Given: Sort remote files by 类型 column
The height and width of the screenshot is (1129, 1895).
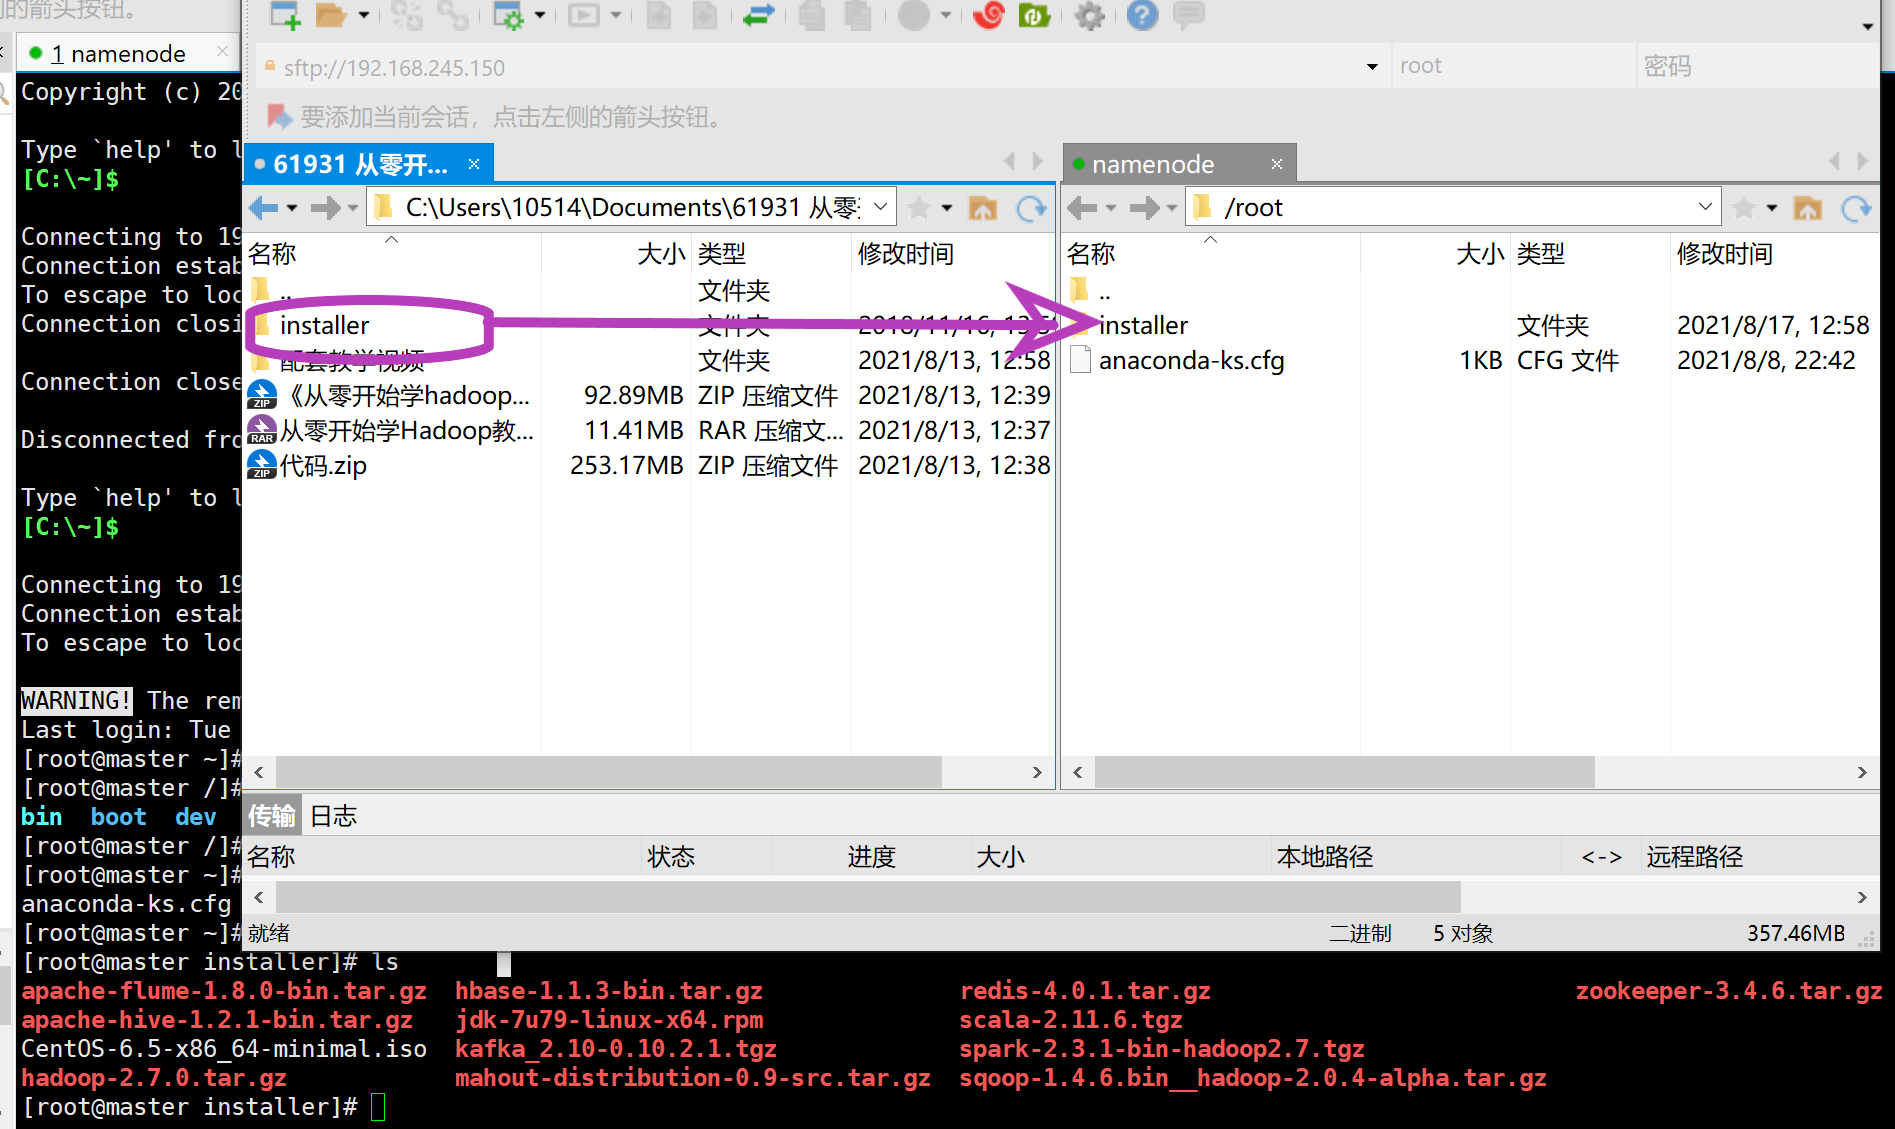Looking at the screenshot, I should coord(1590,254).
